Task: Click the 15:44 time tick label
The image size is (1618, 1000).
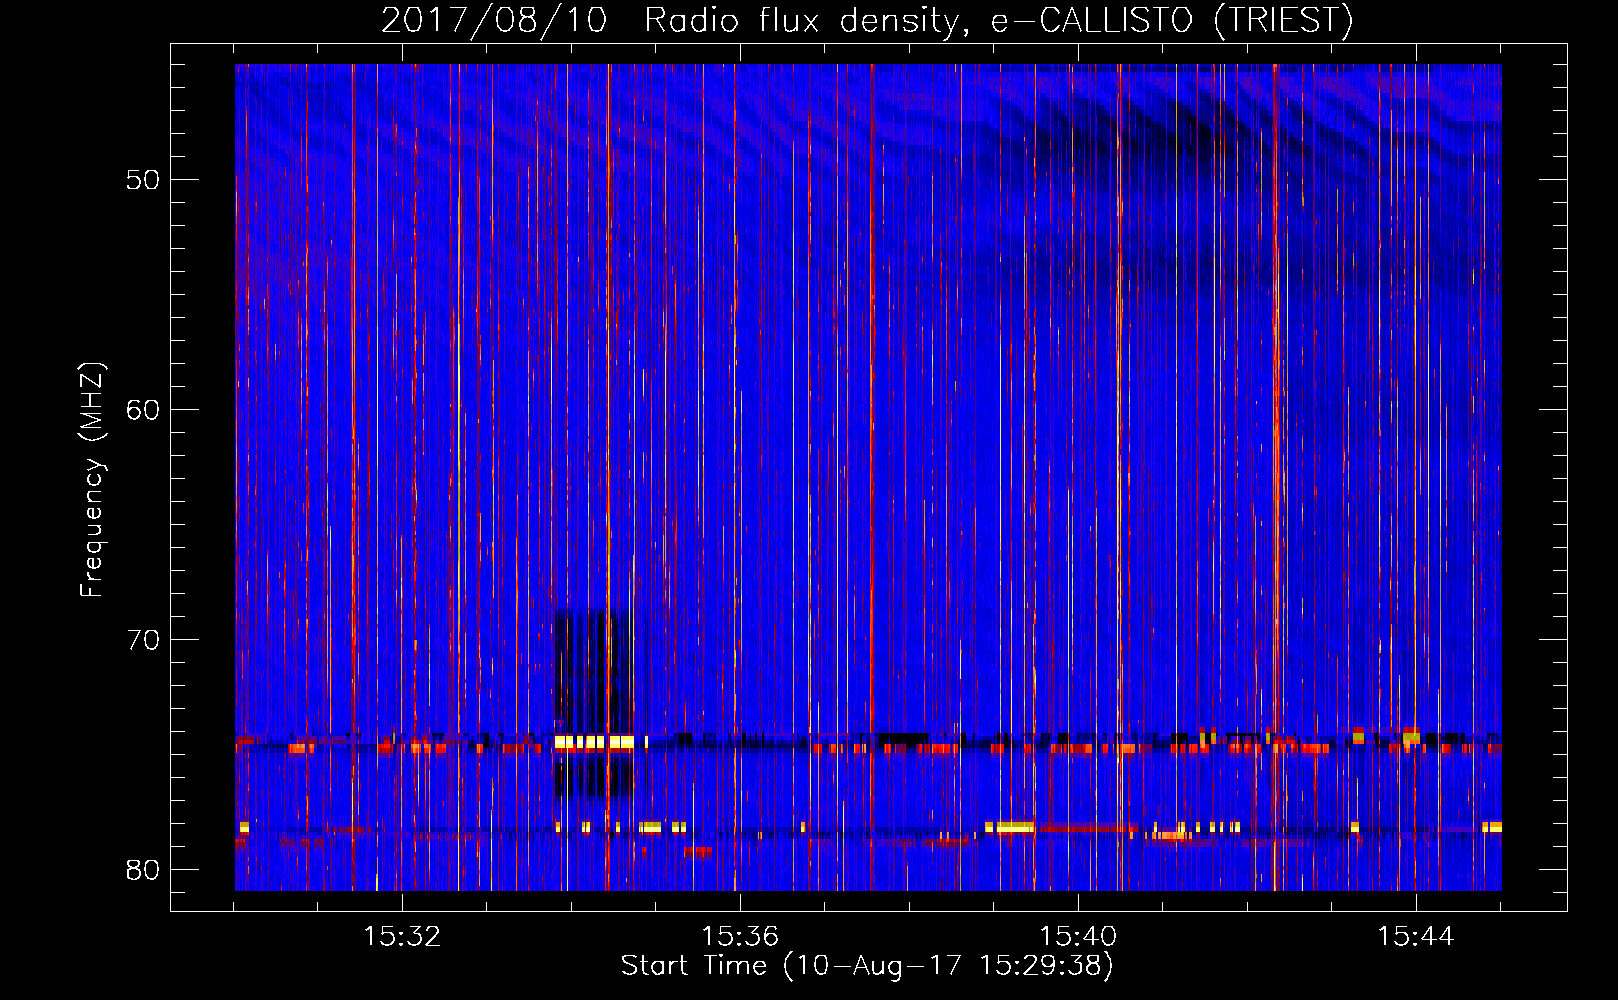Action: (1416, 936)
